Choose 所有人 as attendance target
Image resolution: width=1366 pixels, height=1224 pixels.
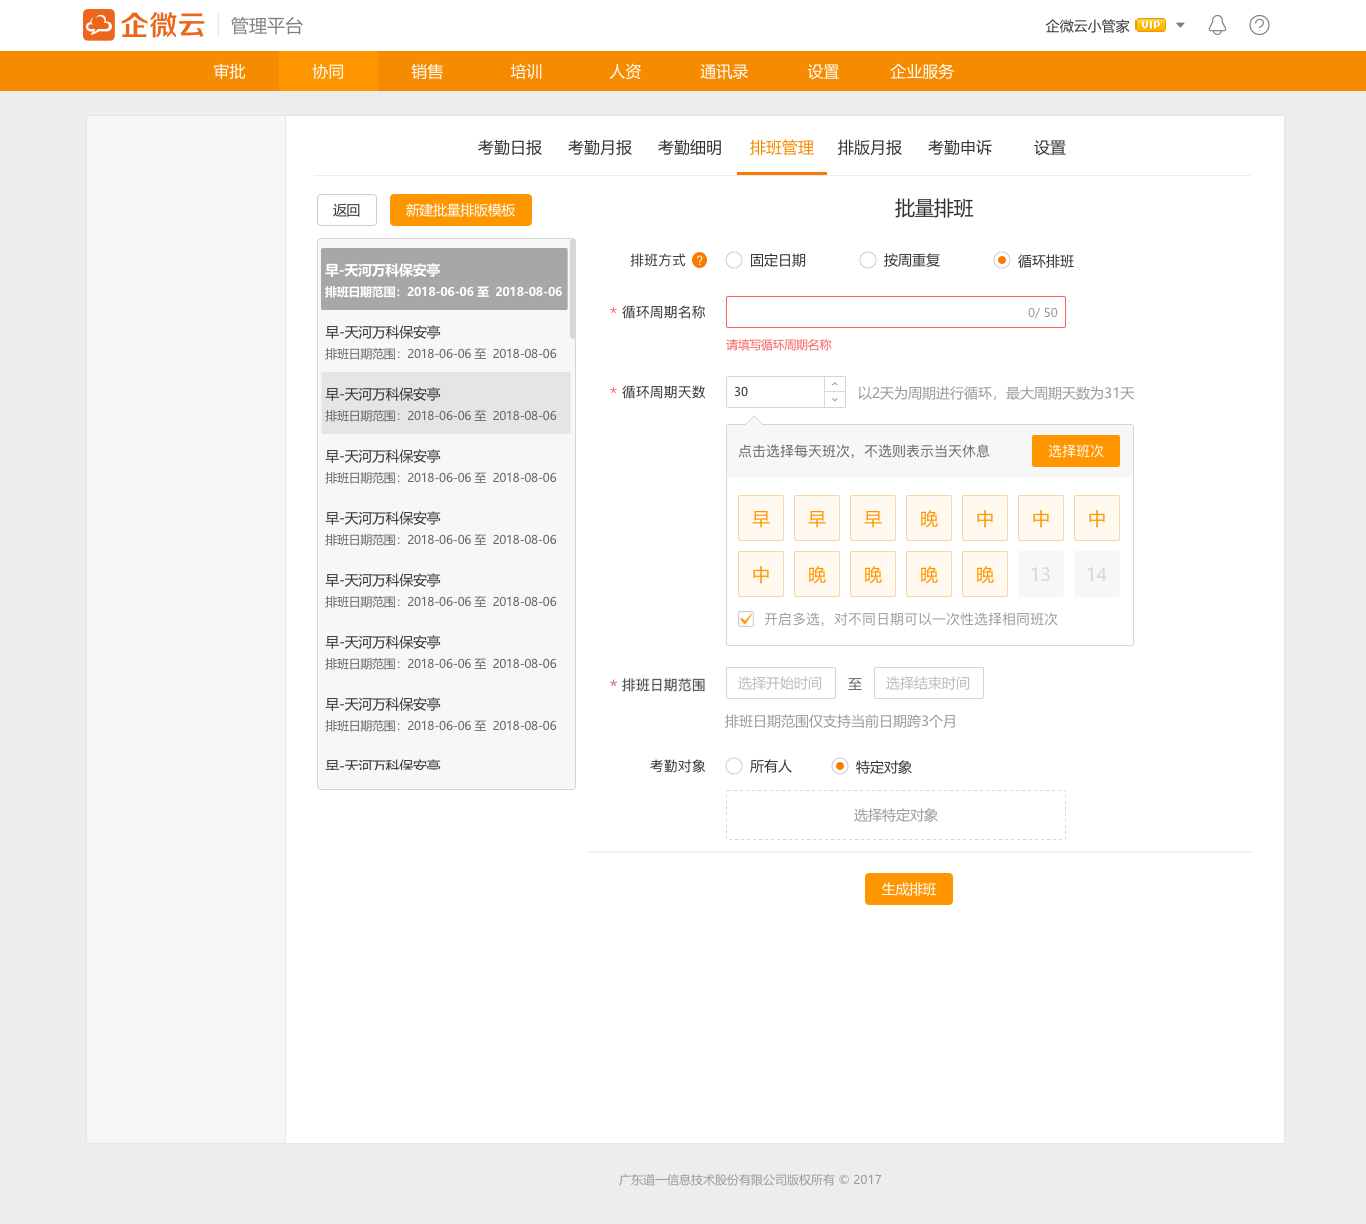[734, 766]
